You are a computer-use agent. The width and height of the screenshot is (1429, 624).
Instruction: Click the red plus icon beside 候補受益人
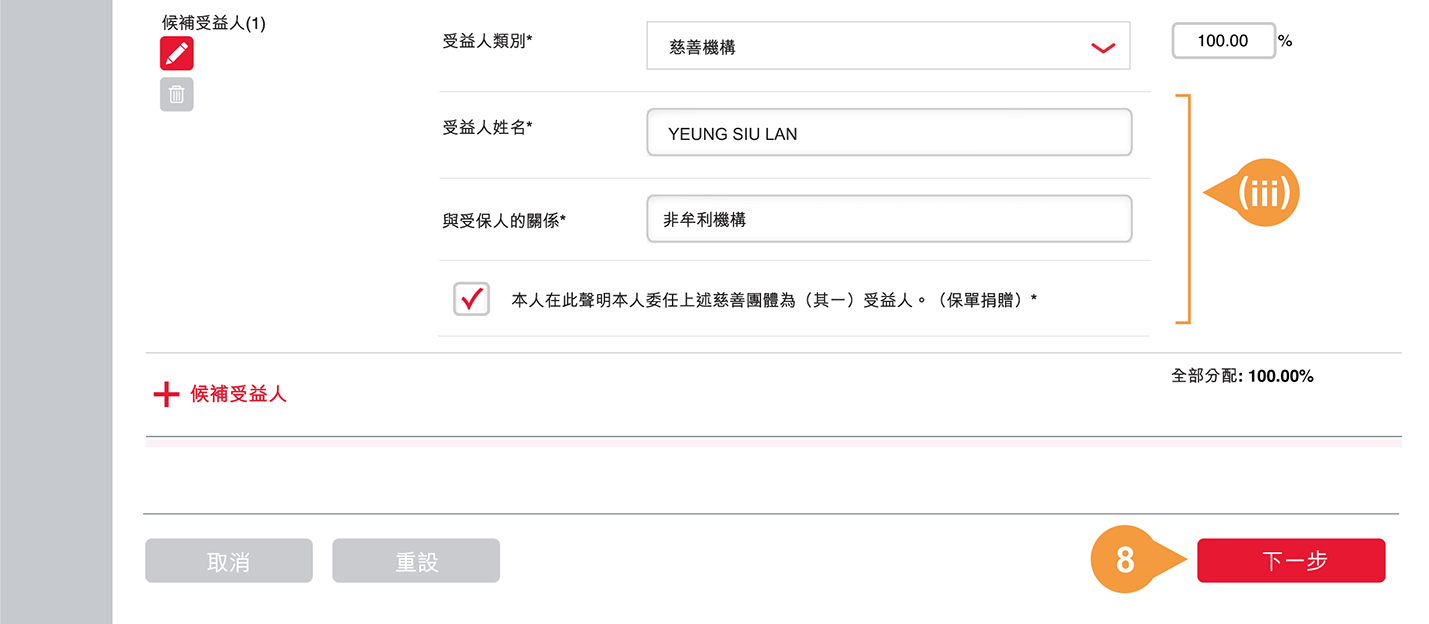click(165, 394)
